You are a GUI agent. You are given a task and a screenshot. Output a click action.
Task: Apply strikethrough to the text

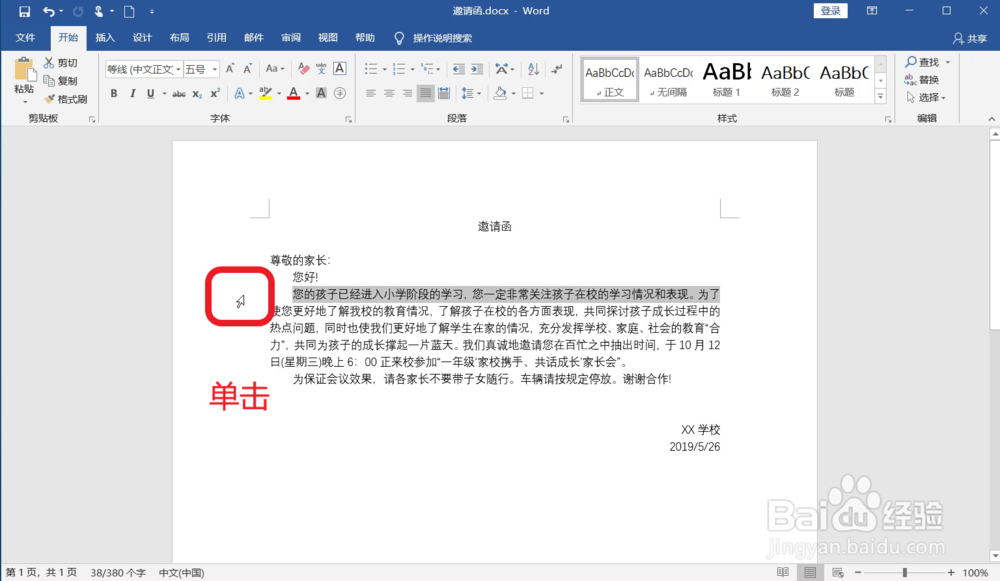click(x=181, y=93)
